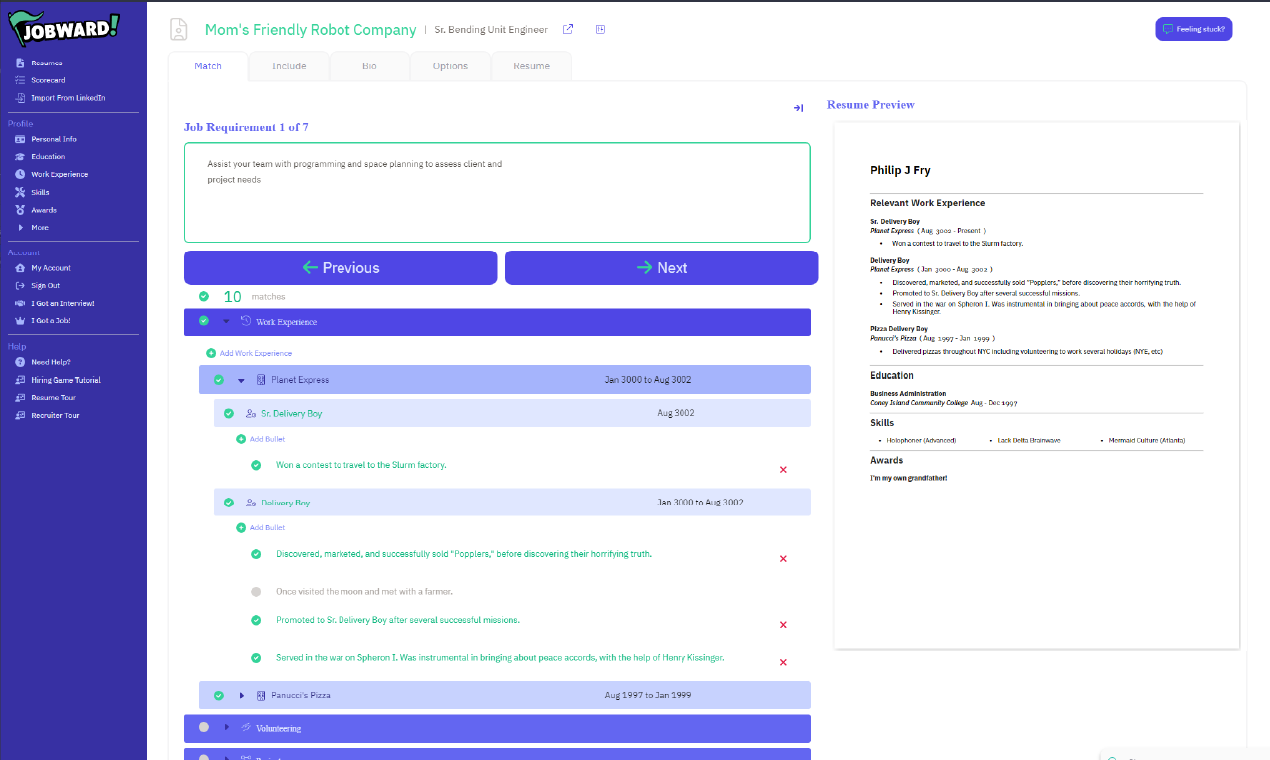1270x760 pixels.
Task: Open the Awards profile section
Action: [44, 210]
